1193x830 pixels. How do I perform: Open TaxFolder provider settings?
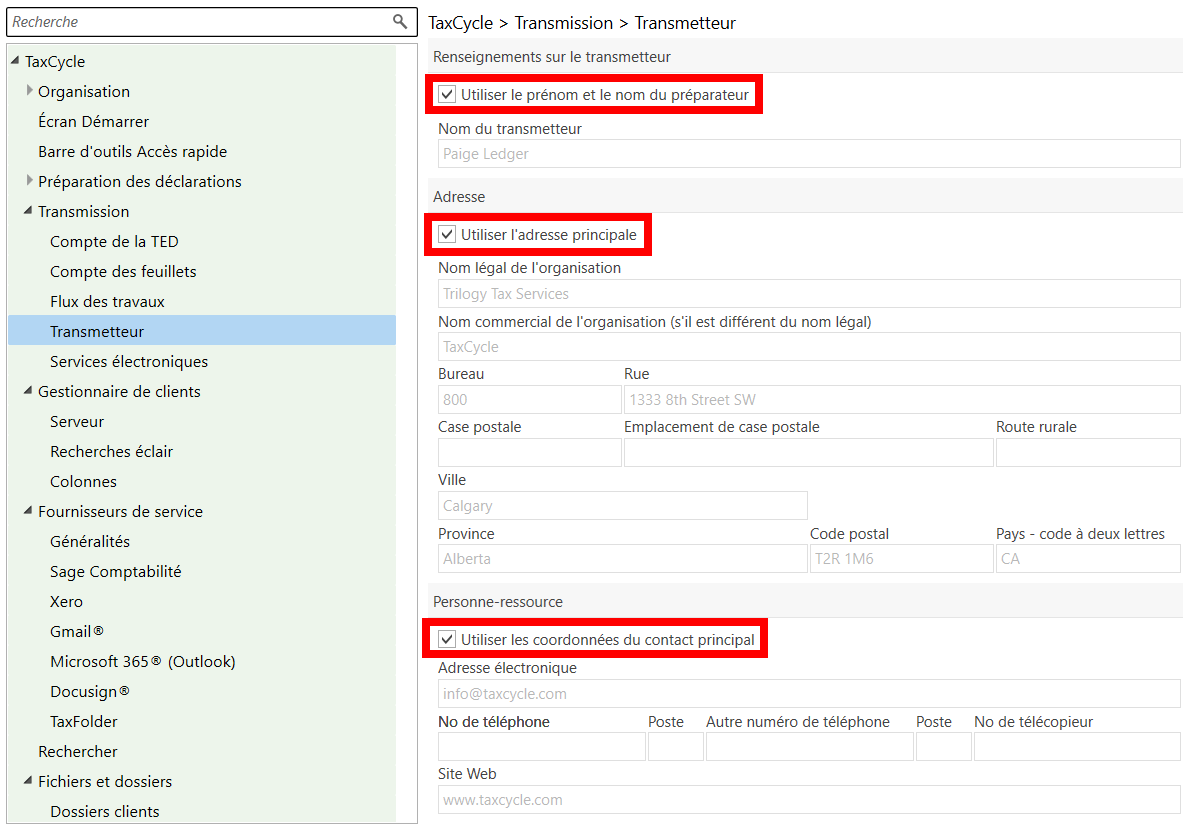84,721
